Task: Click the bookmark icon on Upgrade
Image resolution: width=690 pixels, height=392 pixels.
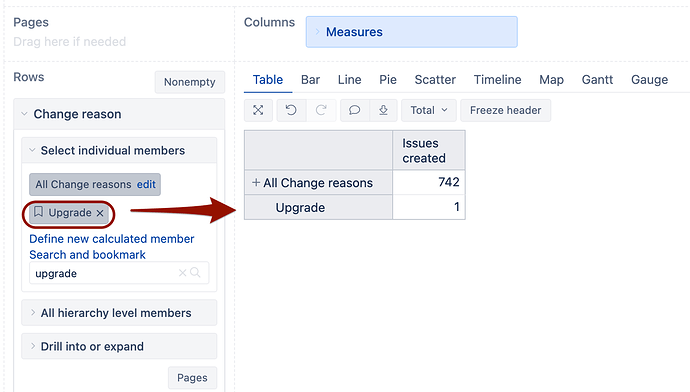Action: [39, 212]
